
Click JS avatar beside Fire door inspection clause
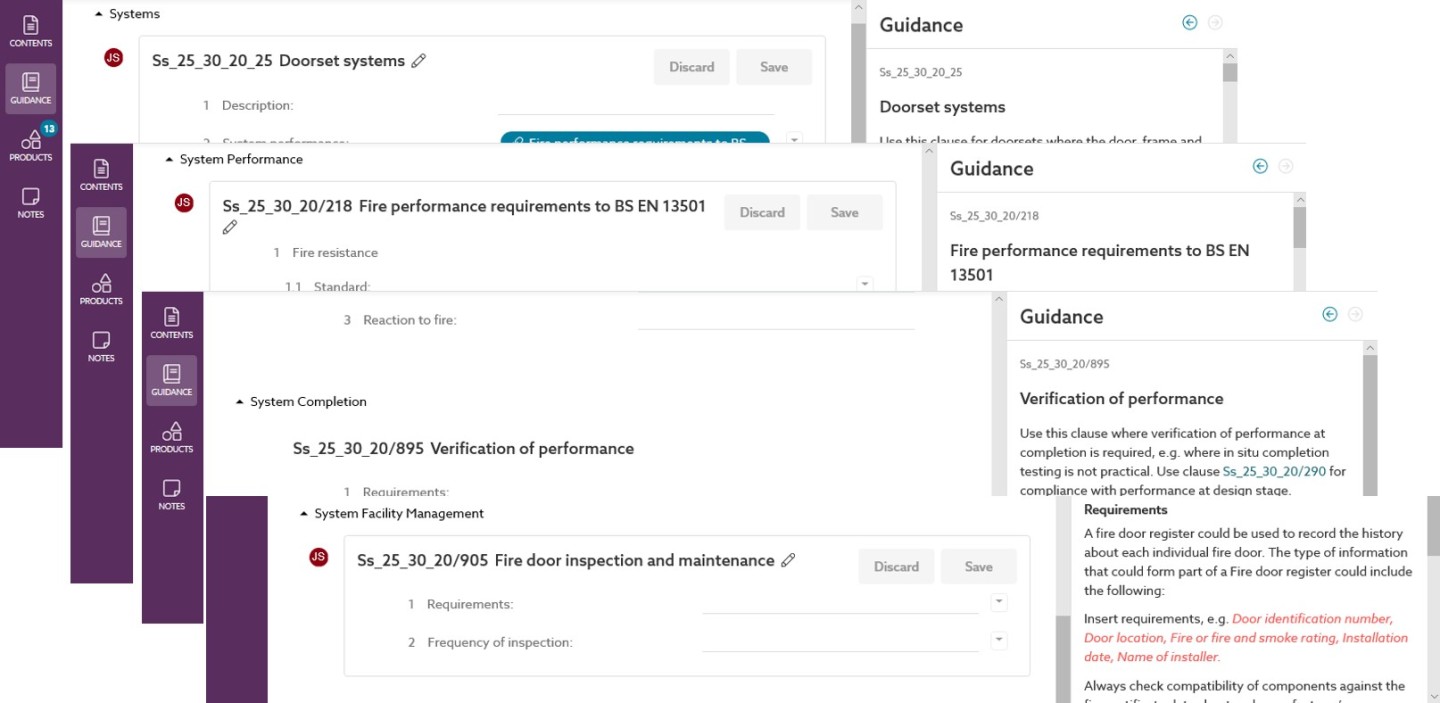pyautogui.click(x=319, y=557)
